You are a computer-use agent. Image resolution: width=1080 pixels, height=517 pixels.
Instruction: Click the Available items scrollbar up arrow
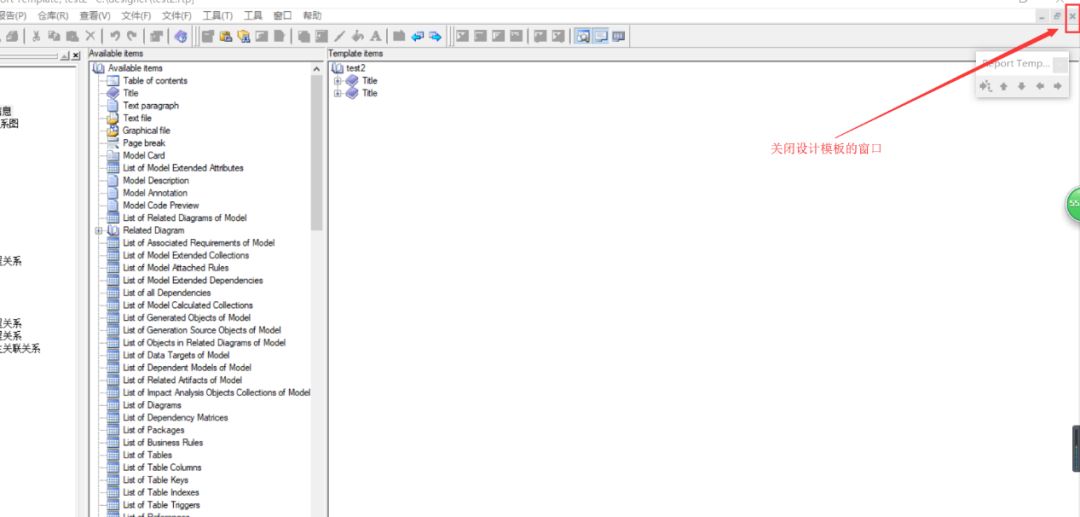tap(317, 69)
